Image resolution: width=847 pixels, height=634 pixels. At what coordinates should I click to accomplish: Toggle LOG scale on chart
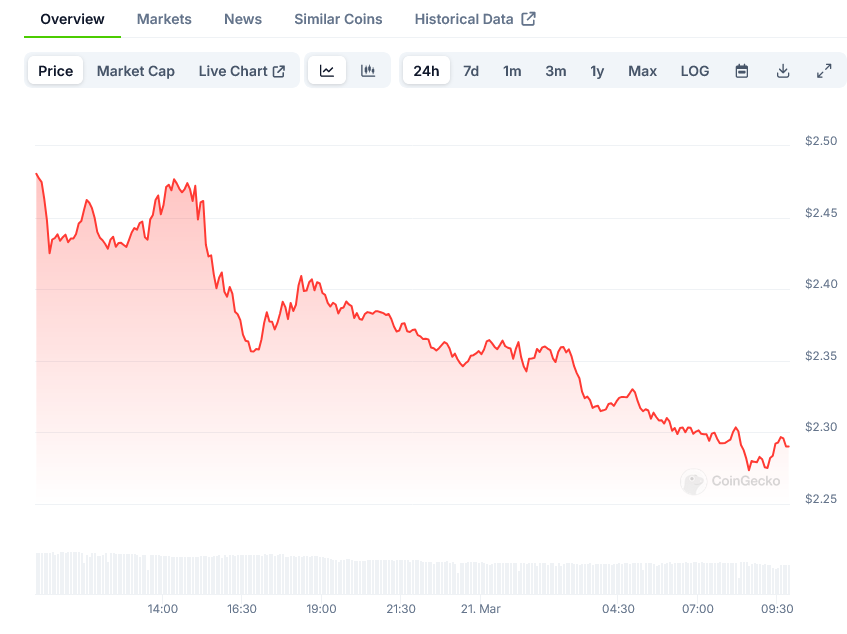695,71
